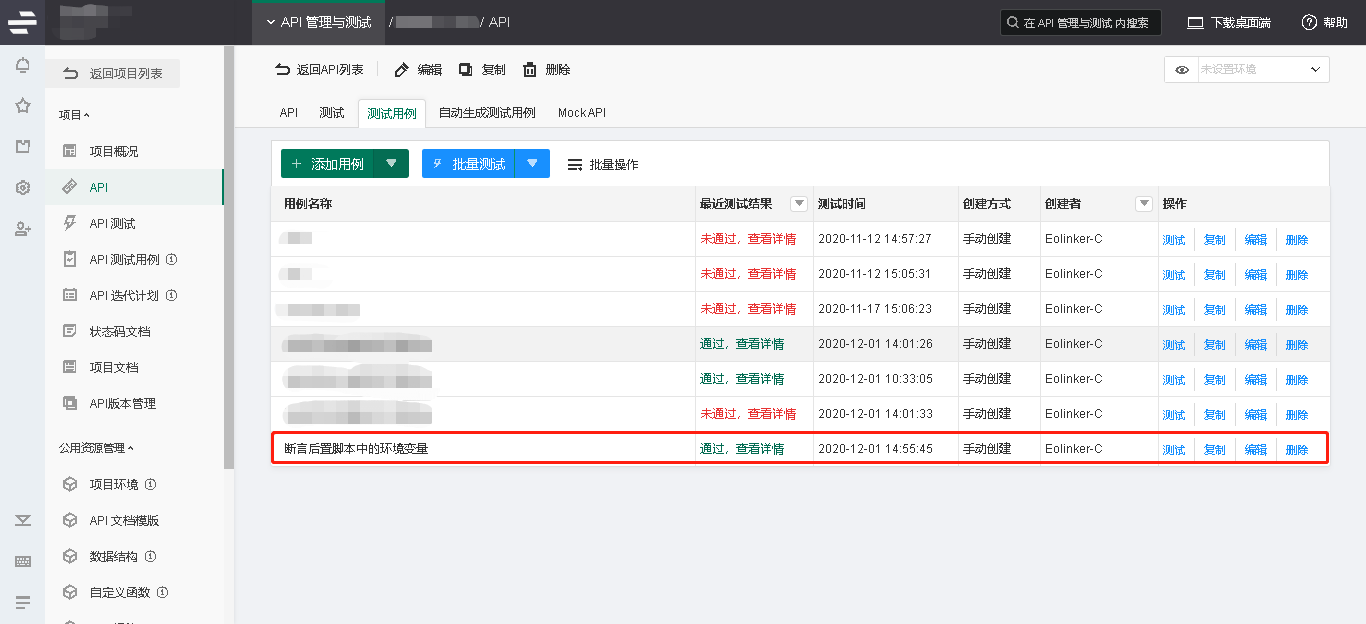This screenshot has width=1366, height=624.
Task: Open the settings gear icon in sidebar
Action: (22, 188)
